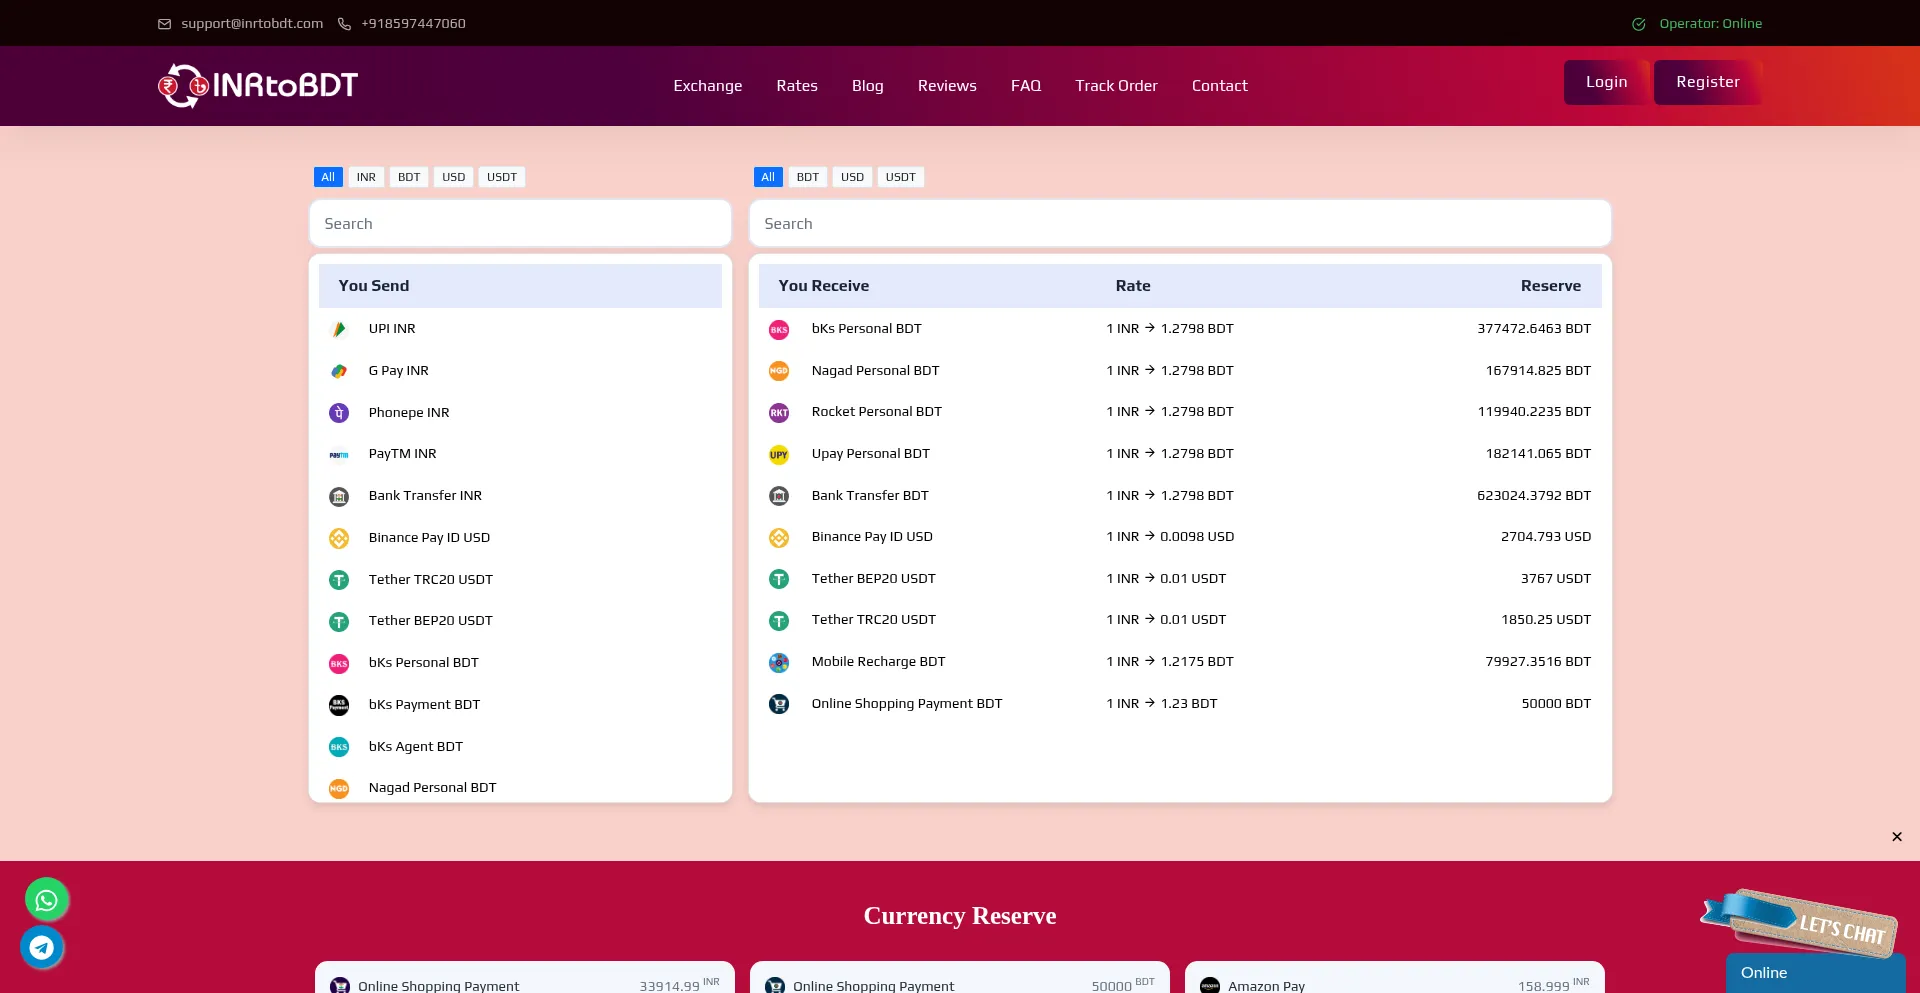The image size is (1920, 993).
Task: Click bKs Personal BDT icon in You Receive
Action: pos(779,329)
